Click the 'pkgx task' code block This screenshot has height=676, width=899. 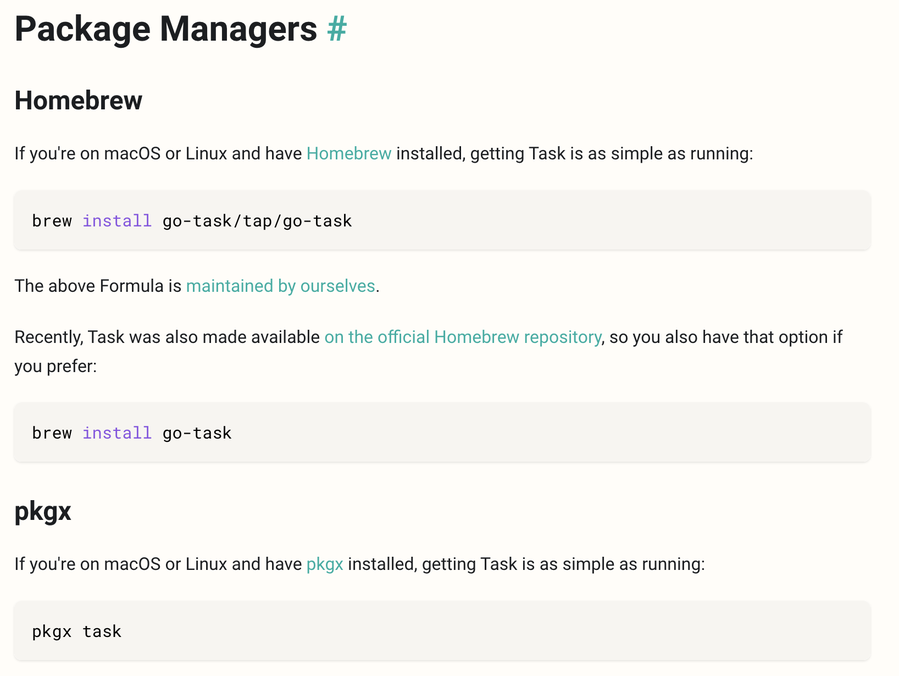[442, 631]
